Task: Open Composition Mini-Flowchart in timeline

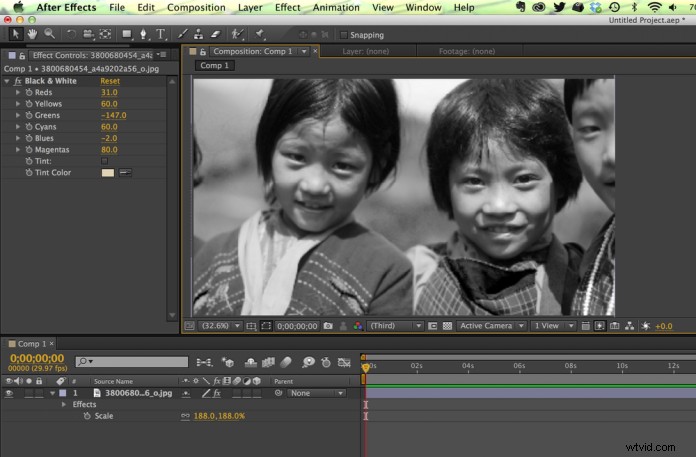Action: pos(204,362)
